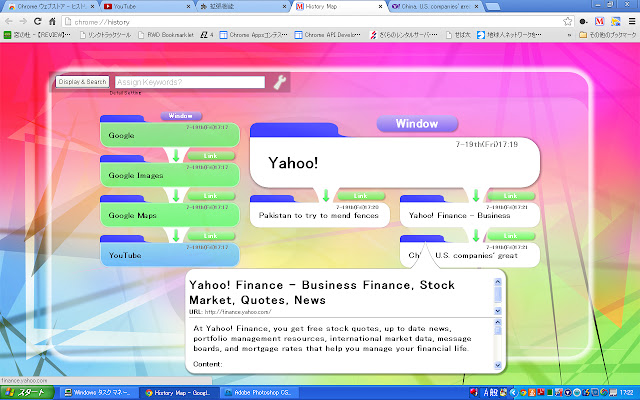This screenshot has height=400, width=640.
Task: Click the Detail Setting text under the search bar
Action: (125, 93)
